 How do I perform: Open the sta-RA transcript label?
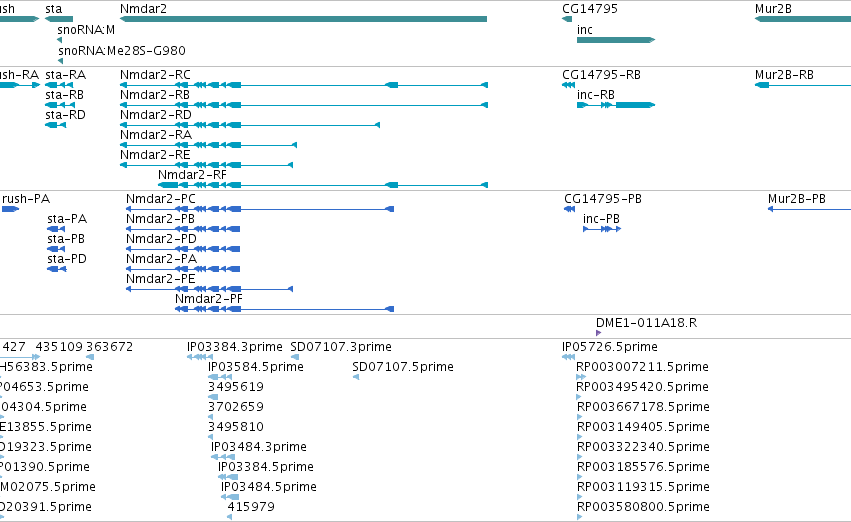point(65,75)
